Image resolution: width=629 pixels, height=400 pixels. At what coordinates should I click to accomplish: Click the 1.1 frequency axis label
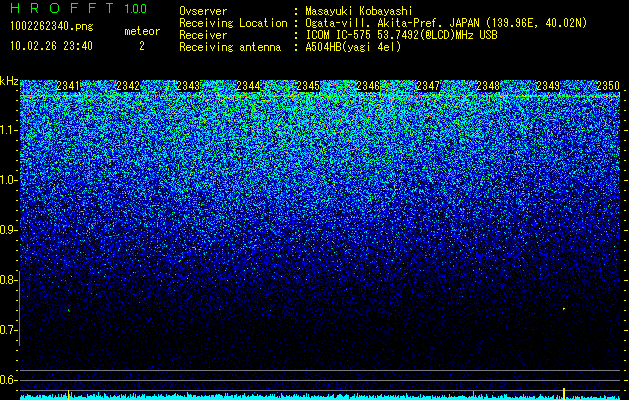click(x=7, y=130)
